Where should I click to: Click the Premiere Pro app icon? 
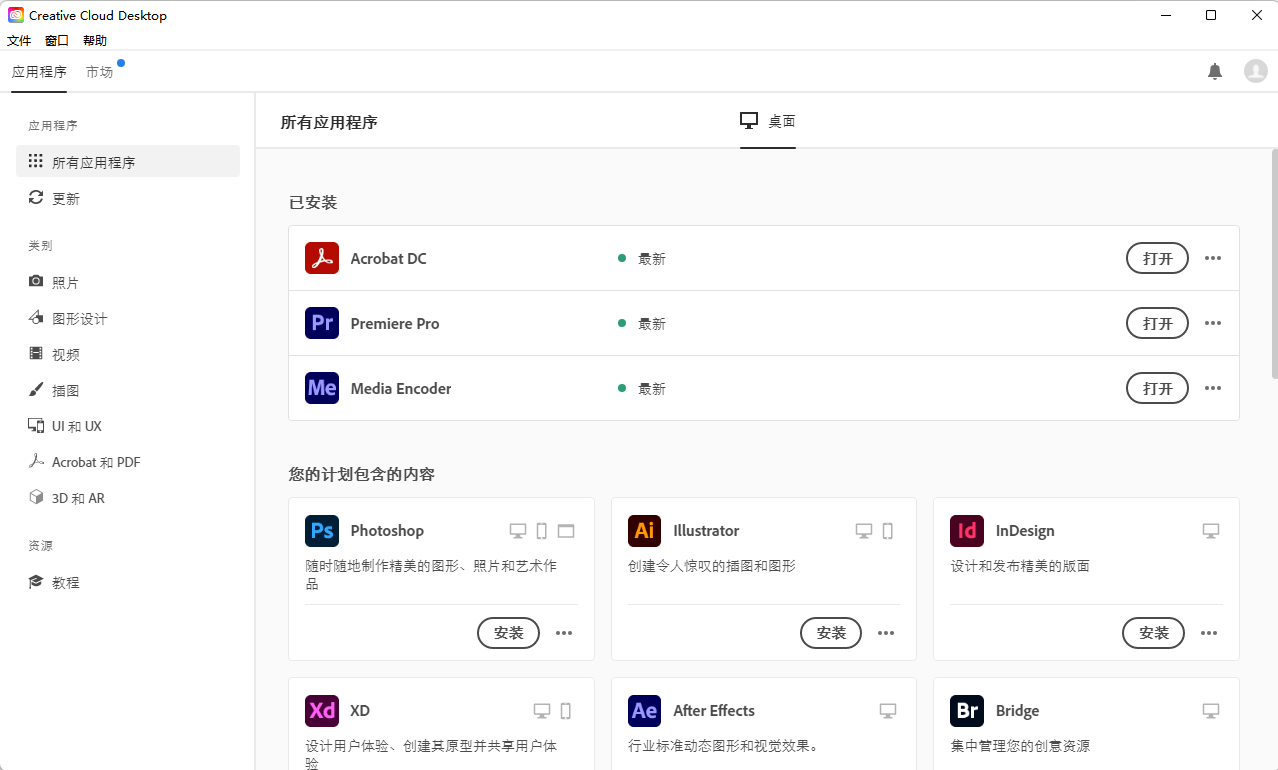(322, 323)
